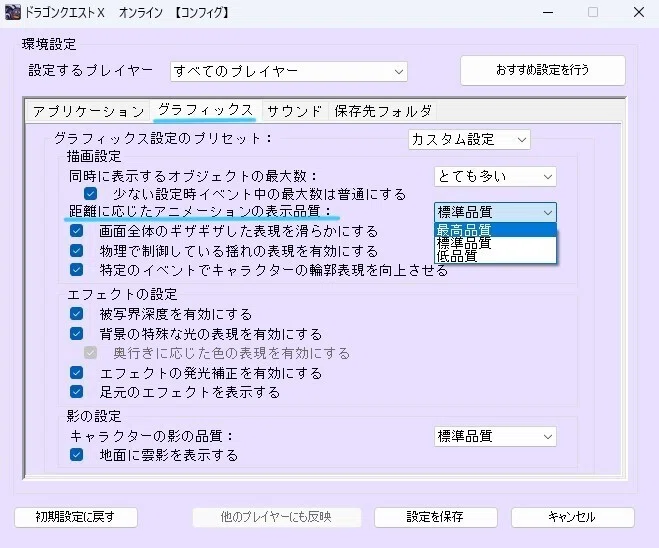The image size is (659, 548).
Task: Click the おすすめ設定を行う button
Action: coord(543,70)
